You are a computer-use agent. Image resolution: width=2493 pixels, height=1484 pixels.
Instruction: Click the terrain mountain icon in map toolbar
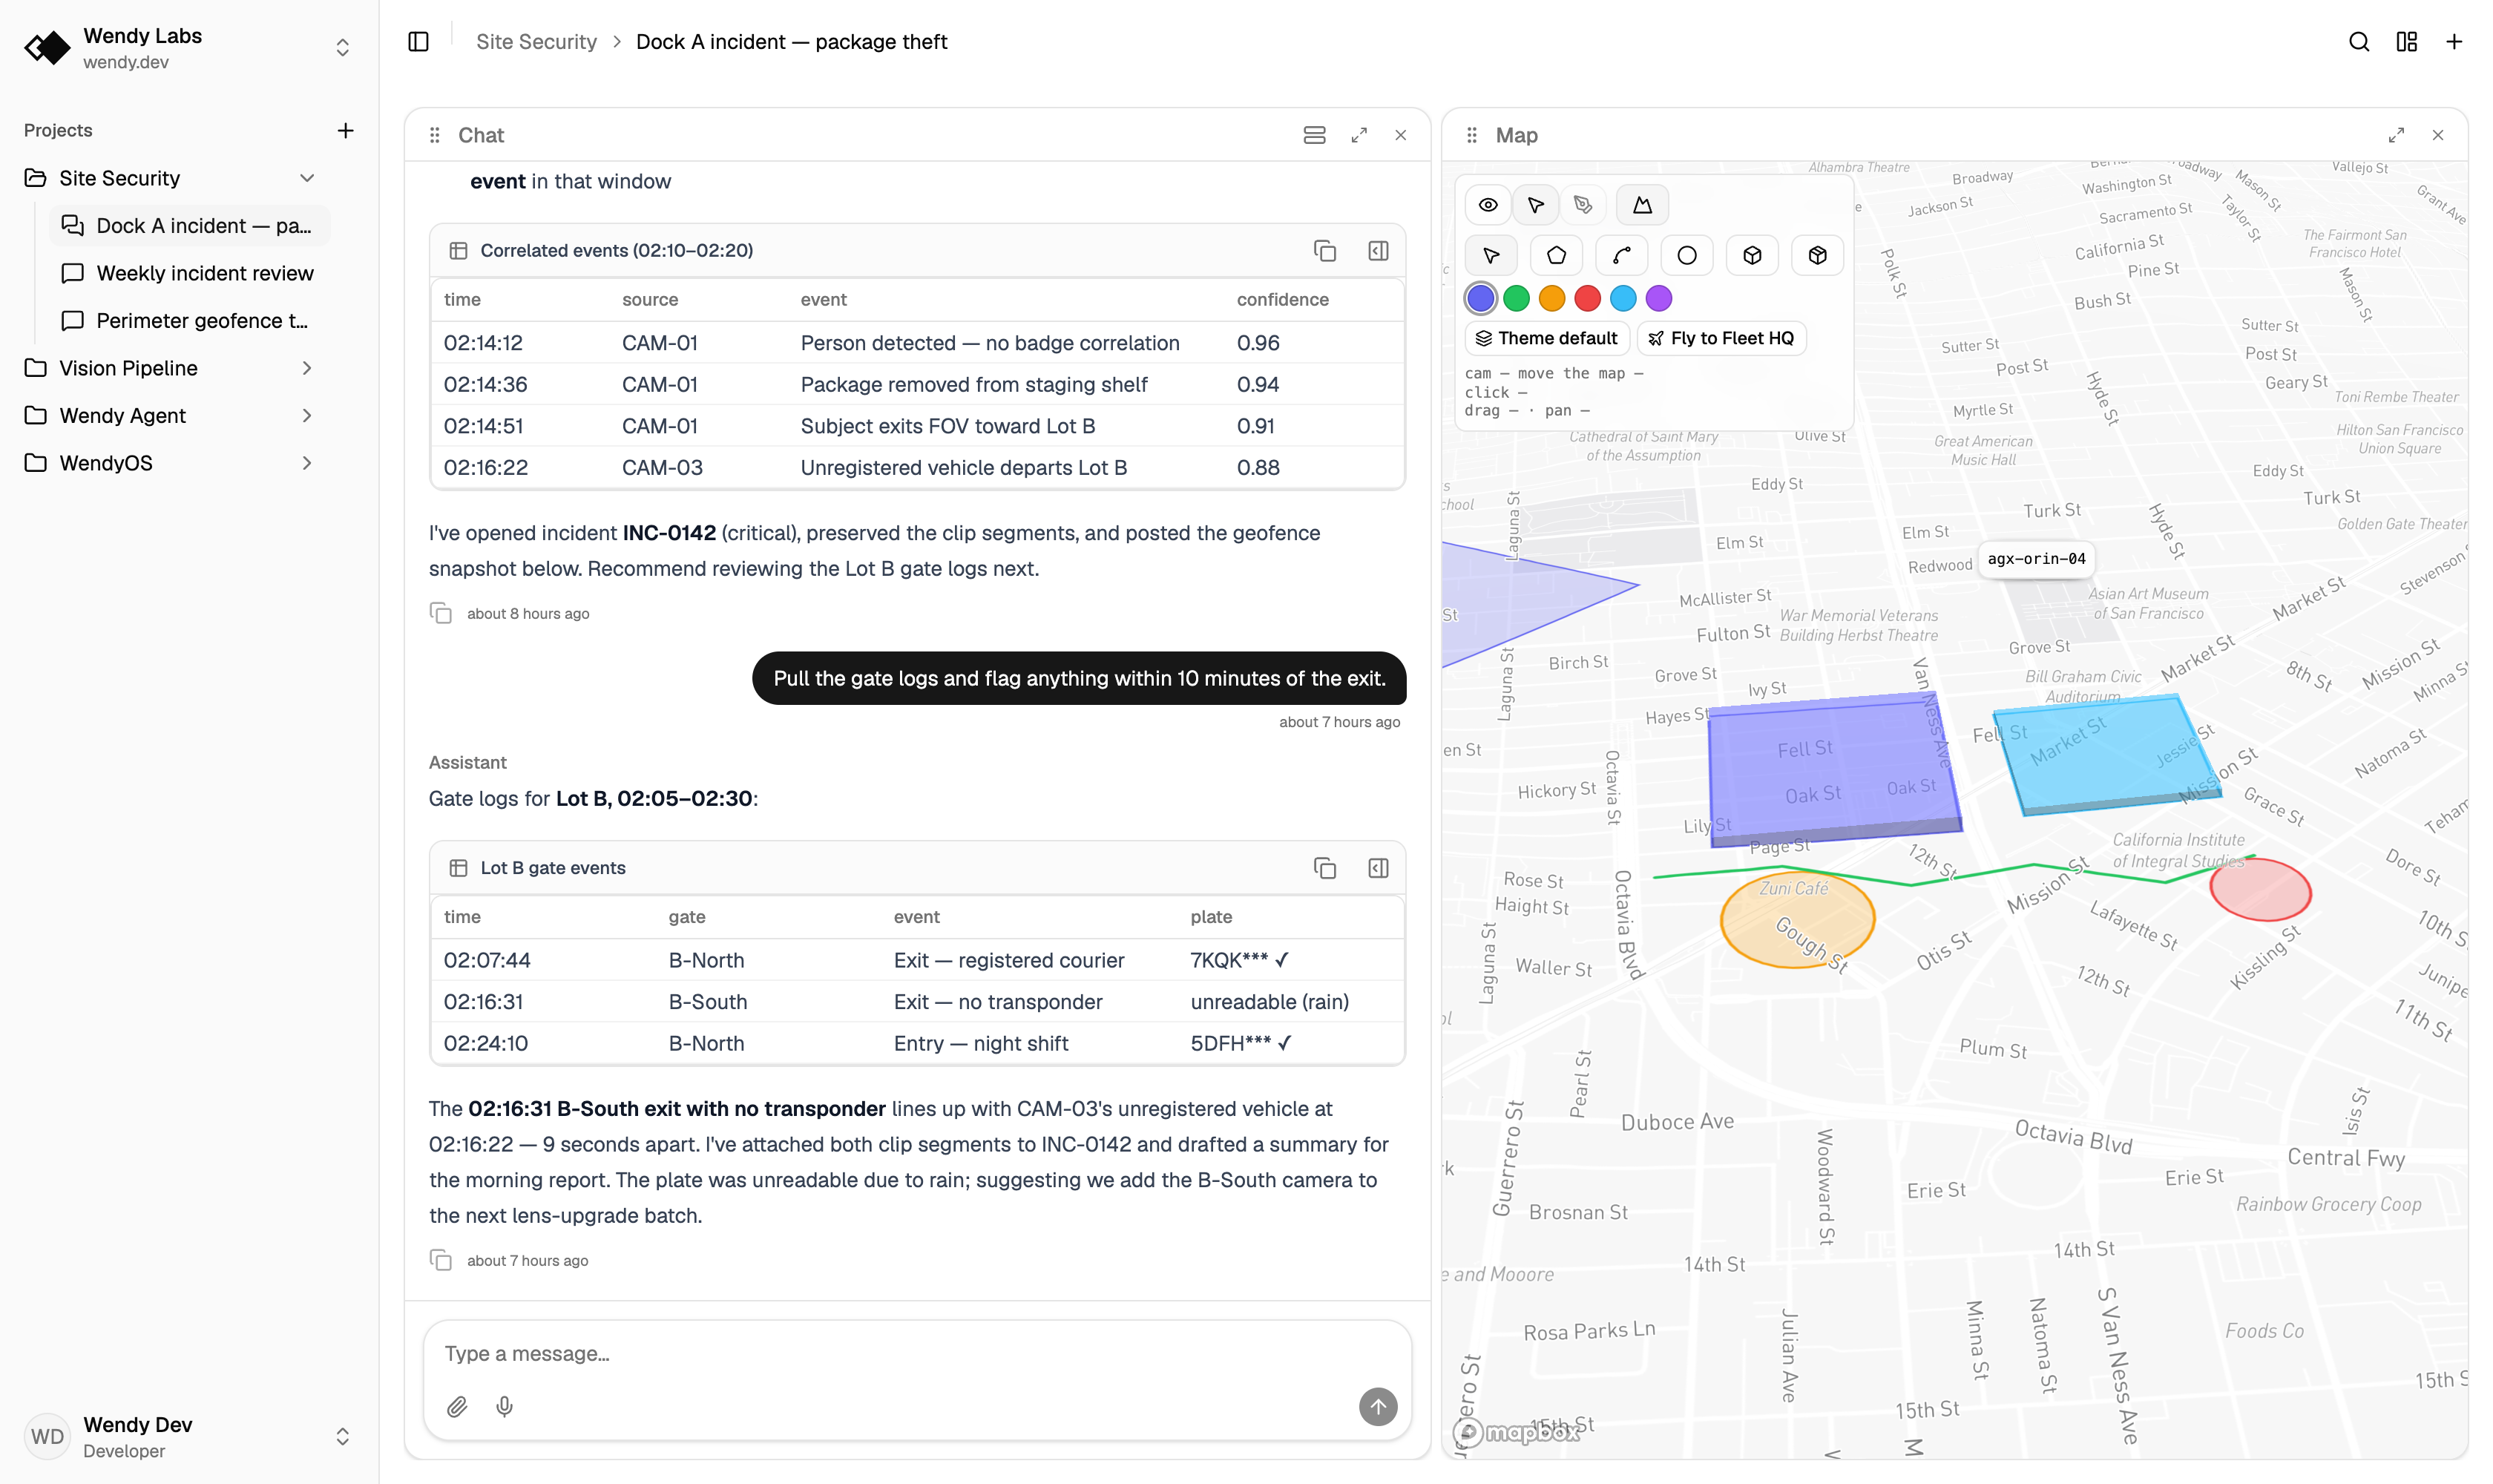pyautogui.click(x=1642, y=205)
